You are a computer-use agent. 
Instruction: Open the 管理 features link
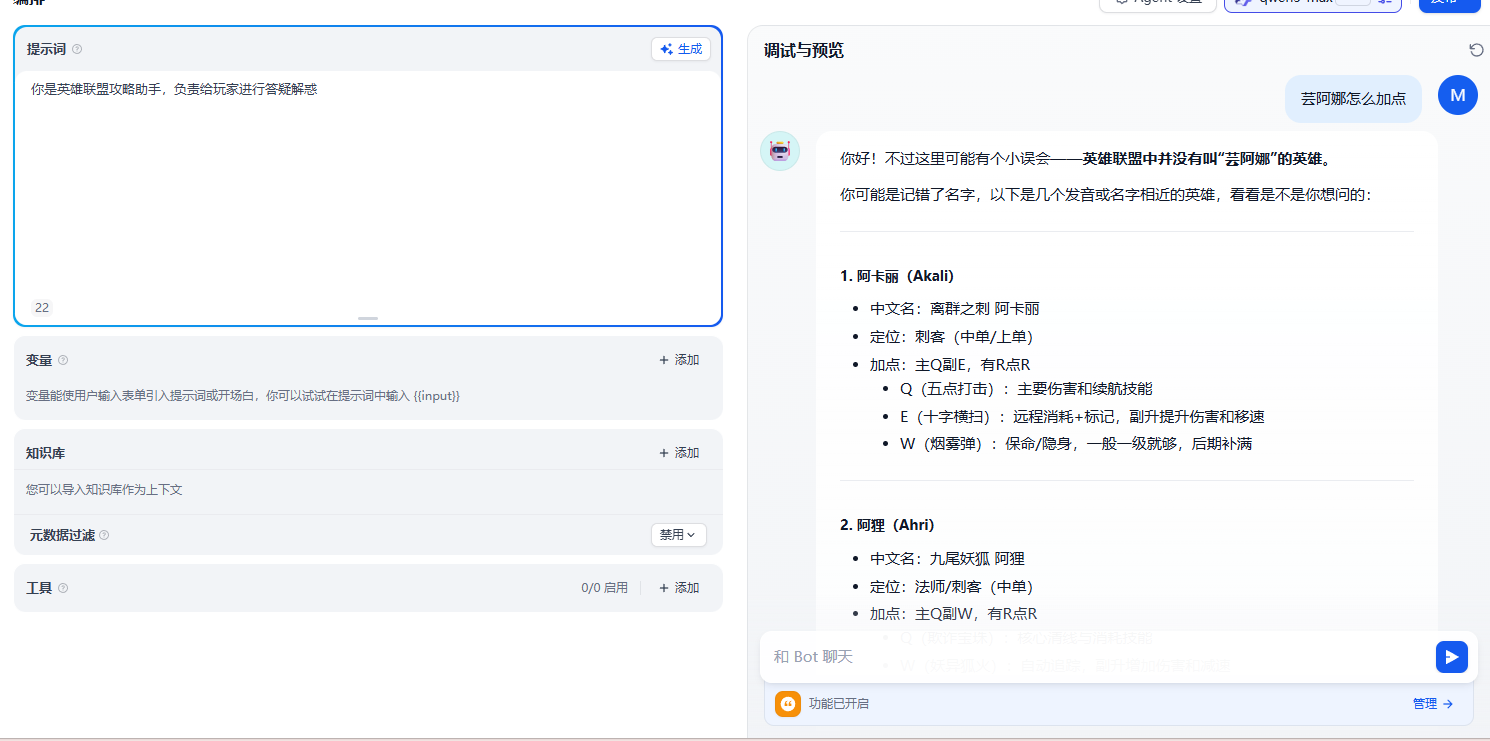pyautogui.click(x=1432, y=704)
